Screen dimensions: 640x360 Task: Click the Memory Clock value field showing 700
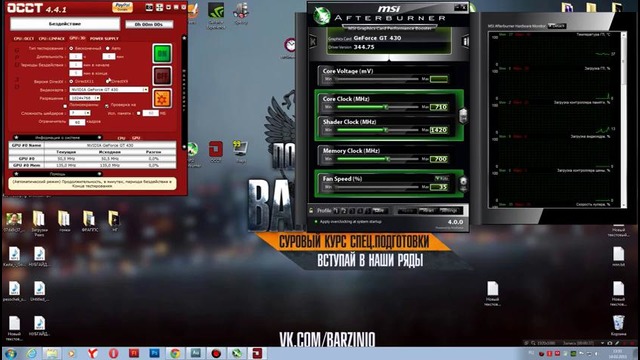[439, 159]
